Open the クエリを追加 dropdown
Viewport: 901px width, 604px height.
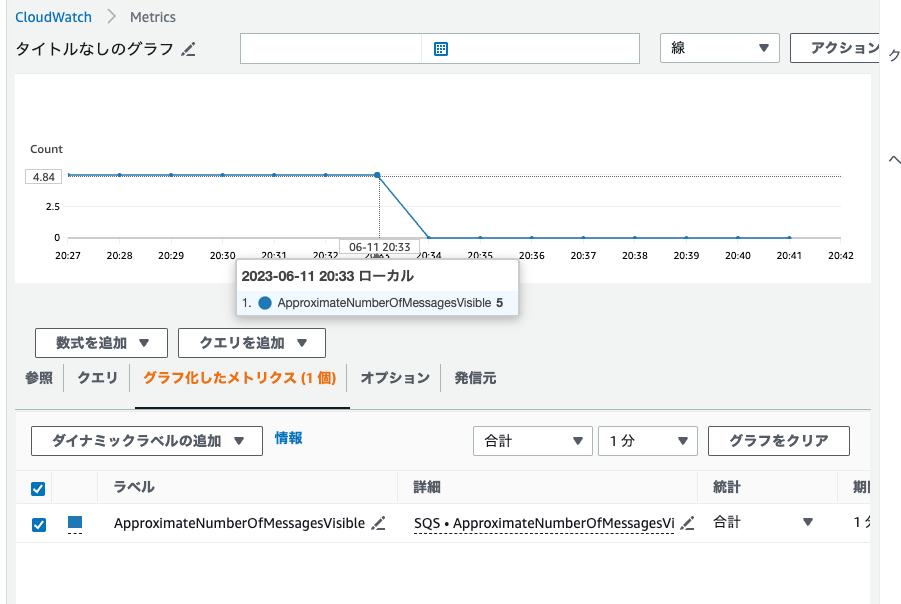pyautogui.click(x=252, y=342)
